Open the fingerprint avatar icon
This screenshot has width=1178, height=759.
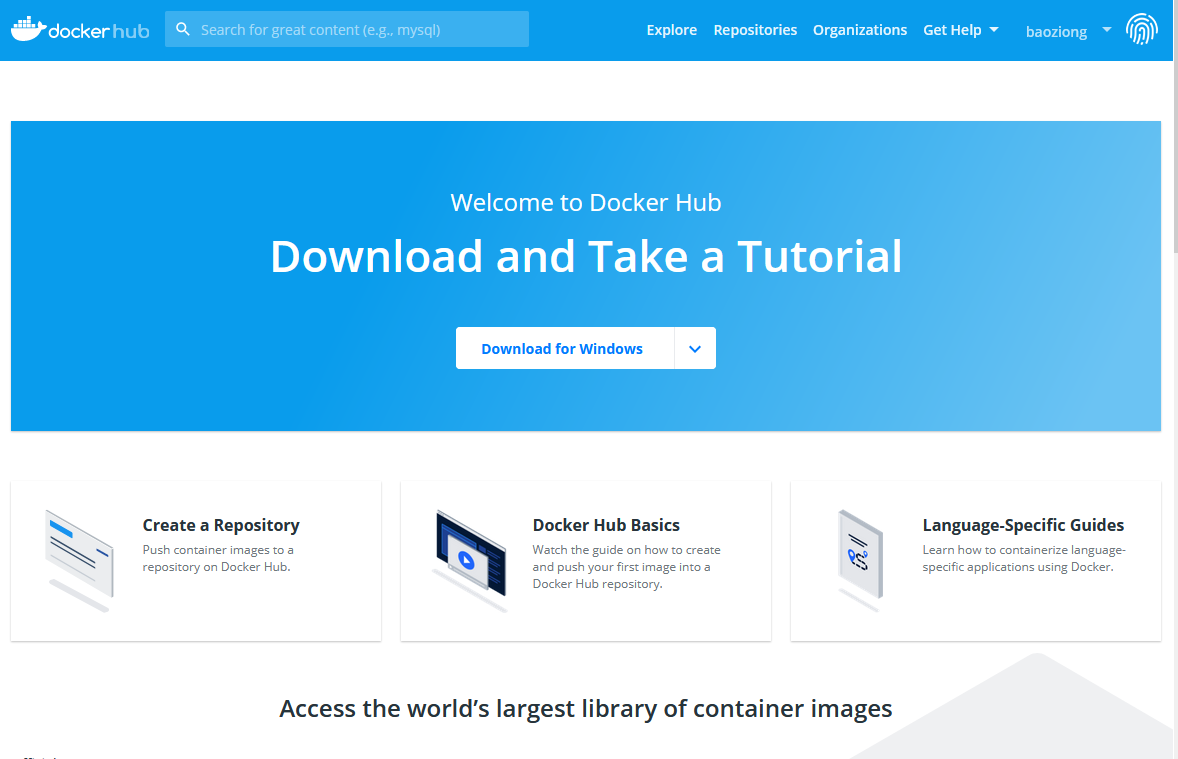tap(1141, 29)
